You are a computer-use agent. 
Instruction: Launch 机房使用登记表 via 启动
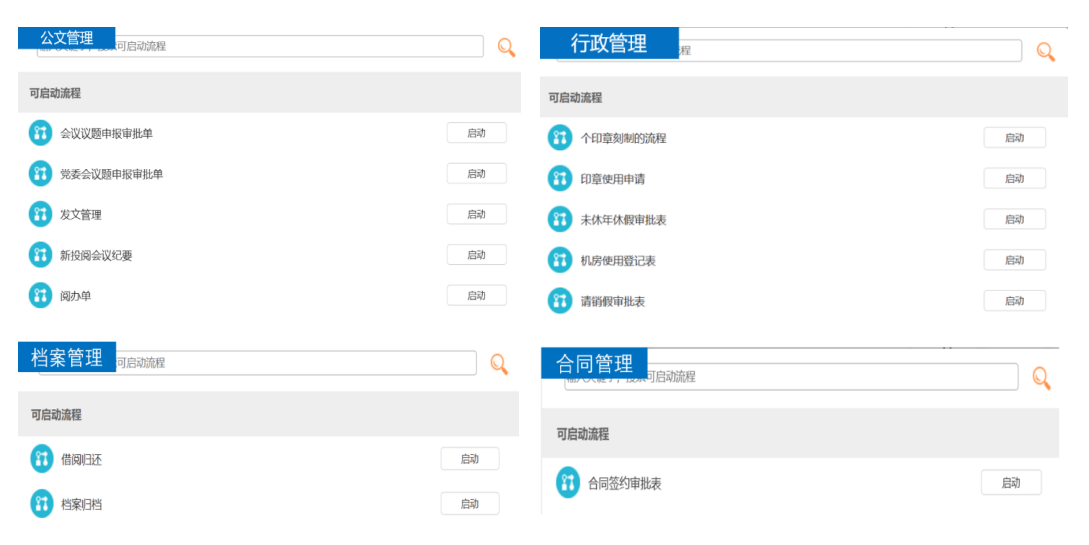point(1015,260)
